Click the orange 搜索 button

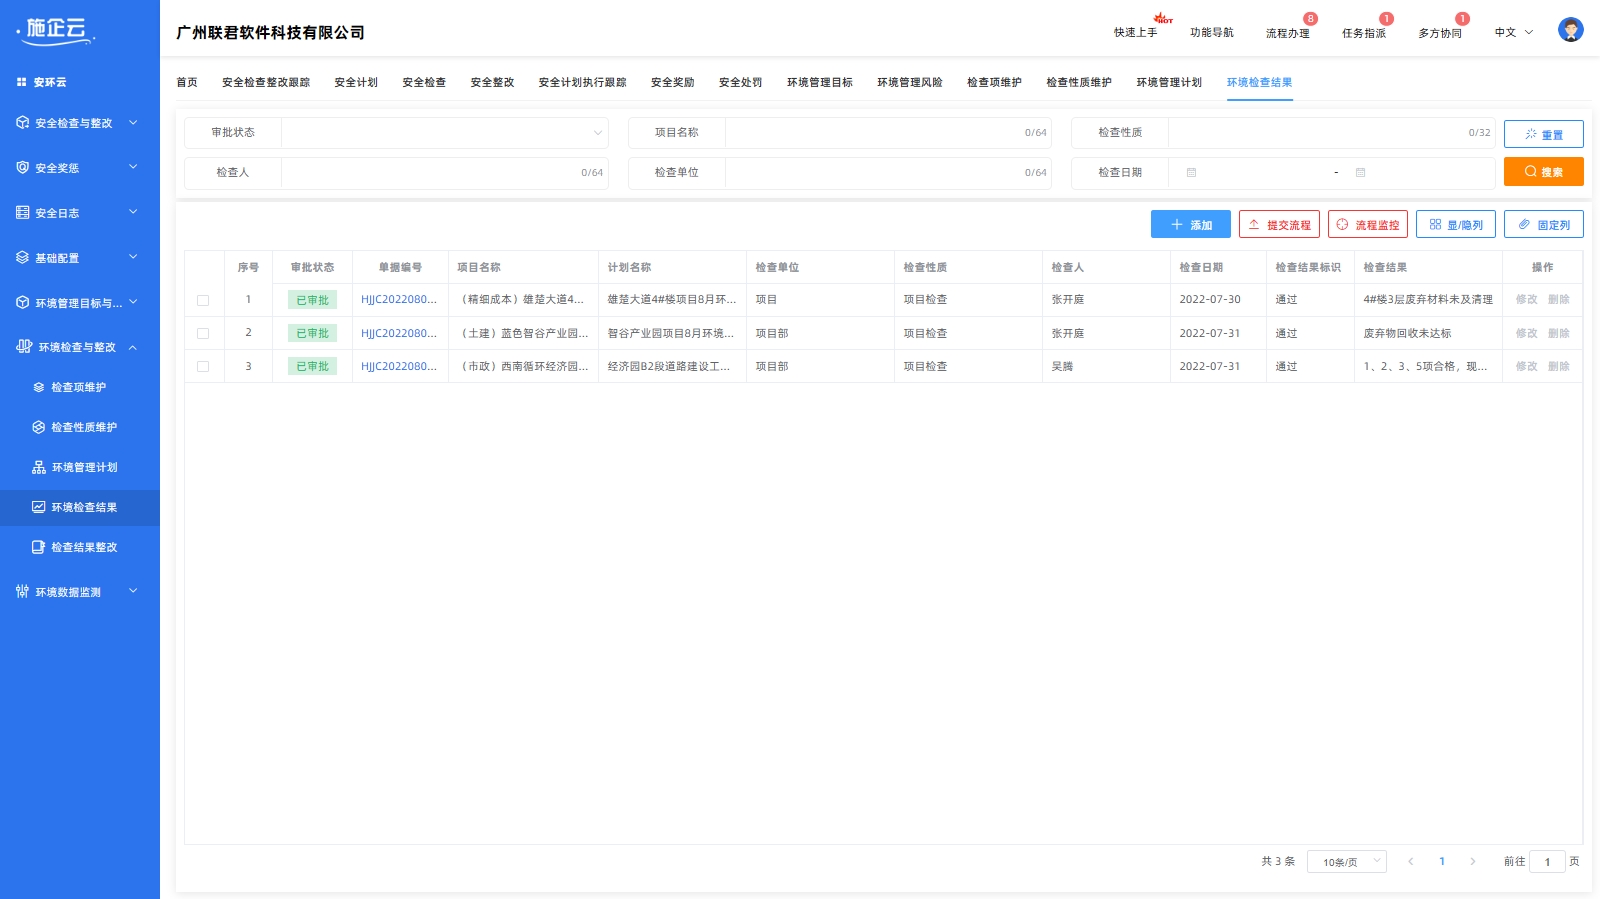[x=1544, y=172]
